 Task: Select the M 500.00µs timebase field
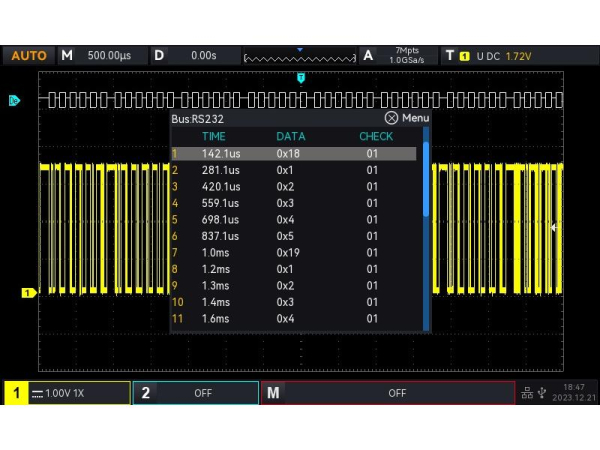[x=102, y=56]
